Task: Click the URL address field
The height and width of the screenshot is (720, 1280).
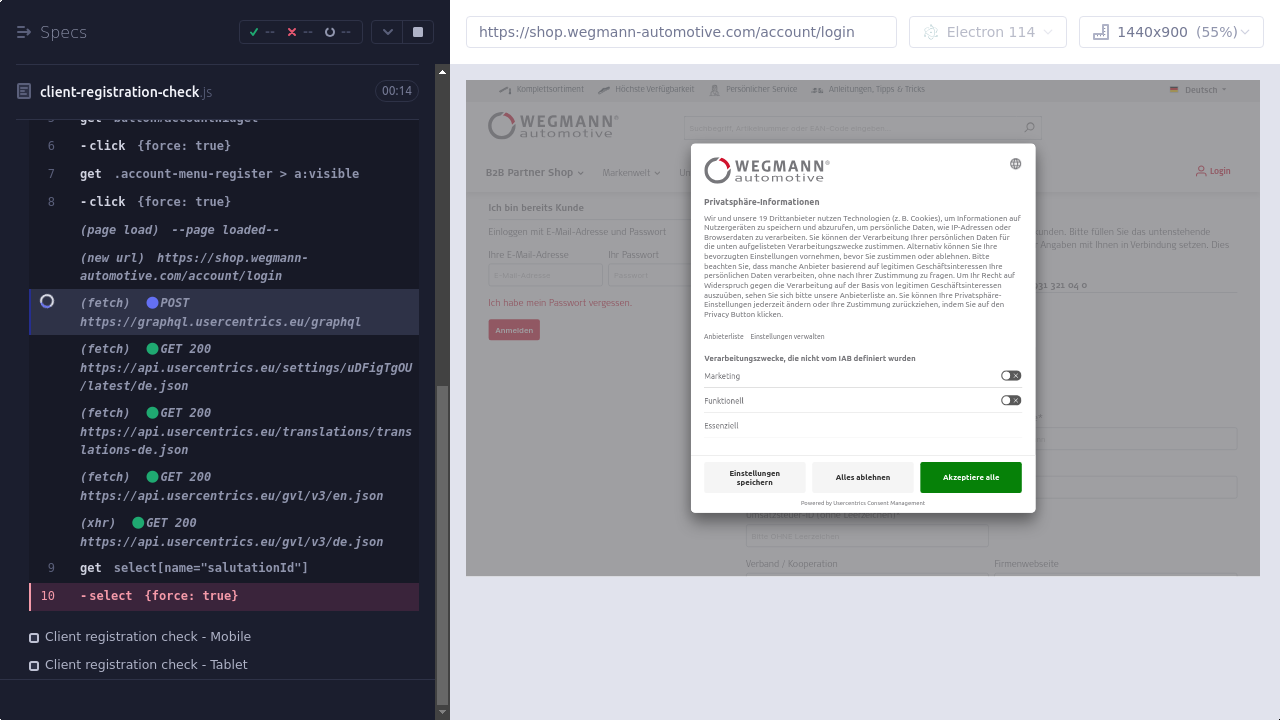Action: (x=680, y=32)
